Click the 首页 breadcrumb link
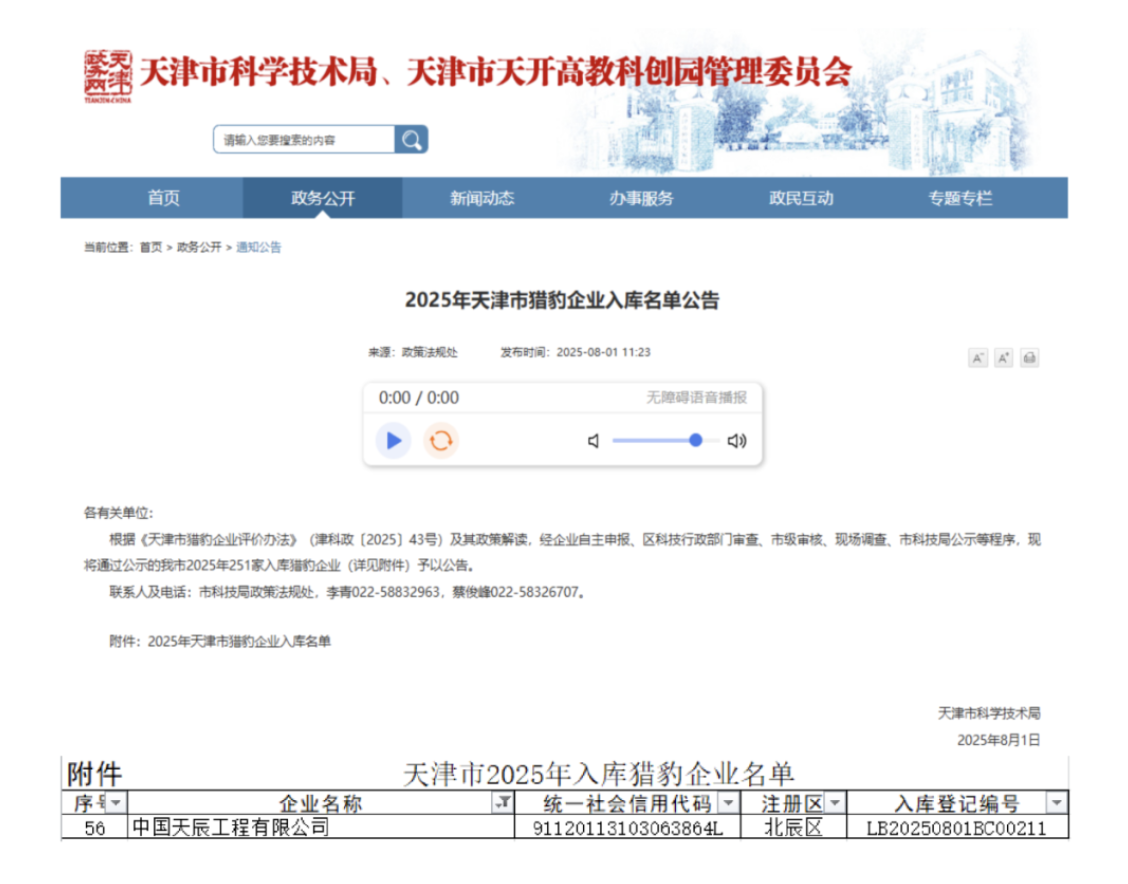 pos(150,247)
